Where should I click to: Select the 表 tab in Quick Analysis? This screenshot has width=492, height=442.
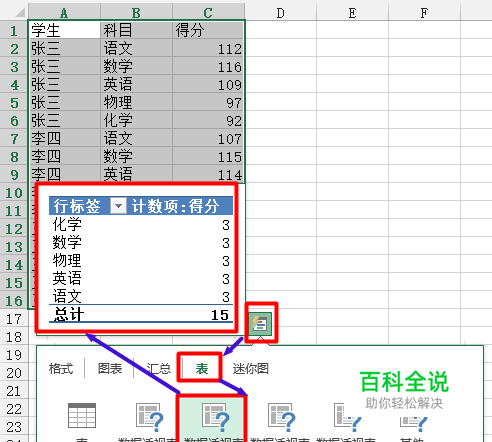pyautogui.click(x=202, y=368)
